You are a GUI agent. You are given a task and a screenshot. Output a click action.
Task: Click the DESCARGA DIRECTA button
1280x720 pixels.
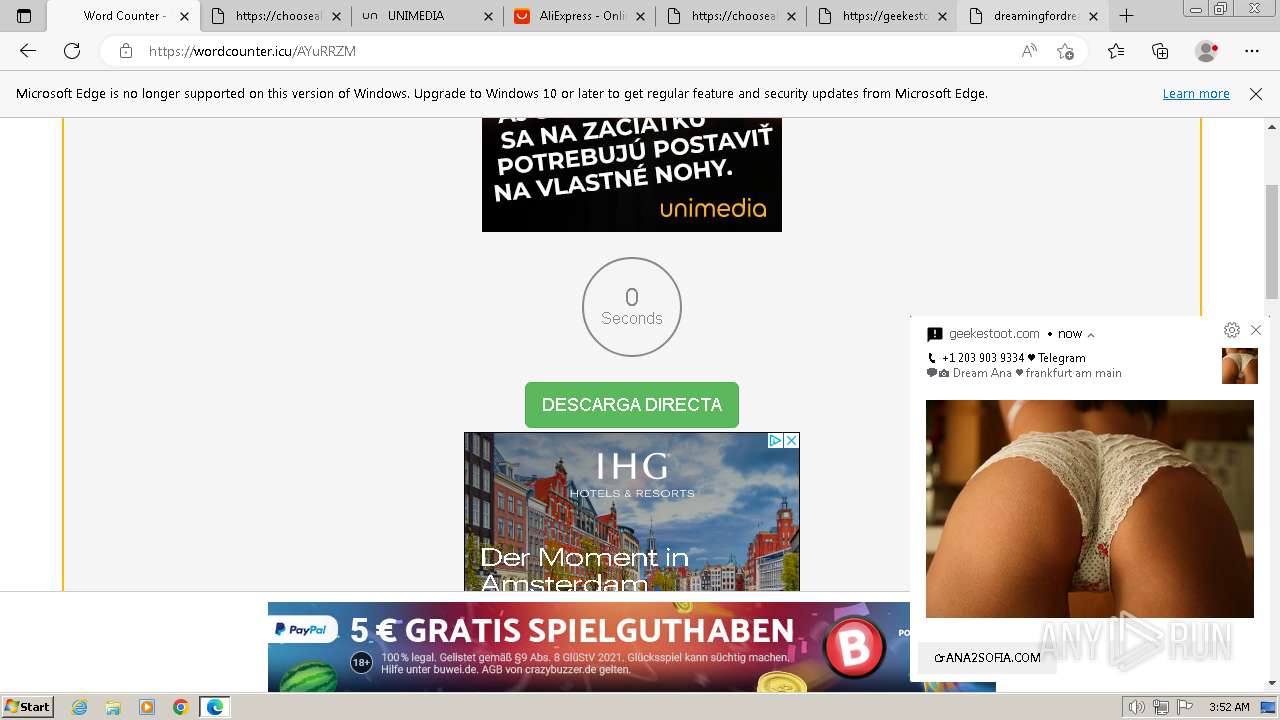click(632, 405)
